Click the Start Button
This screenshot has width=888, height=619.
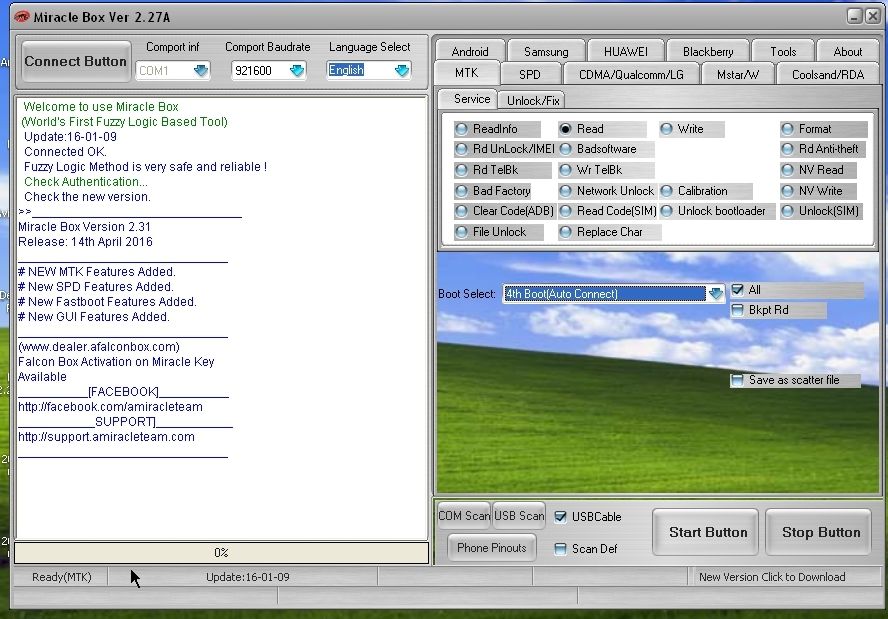pos(708,532)
